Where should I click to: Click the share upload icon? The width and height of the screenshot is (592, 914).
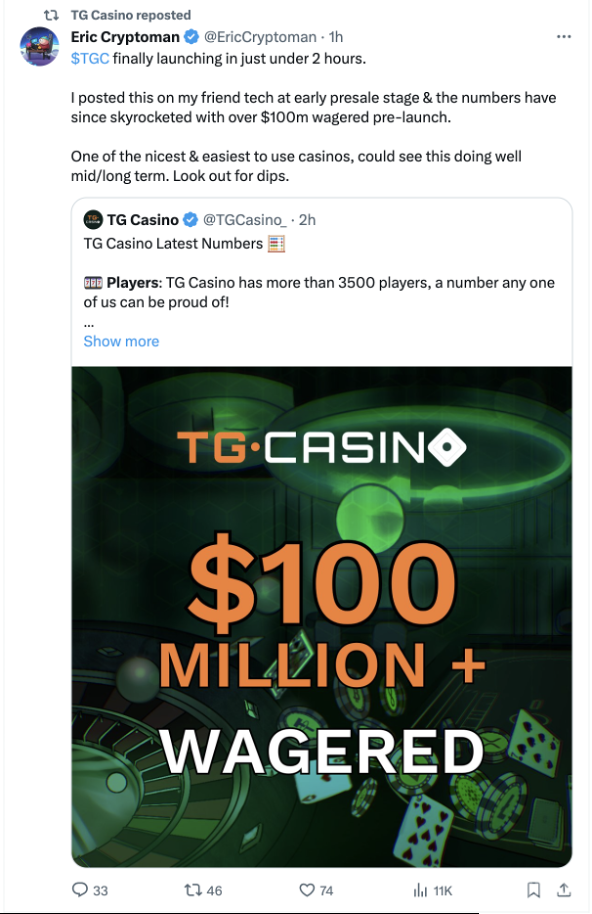click(563, 890)
